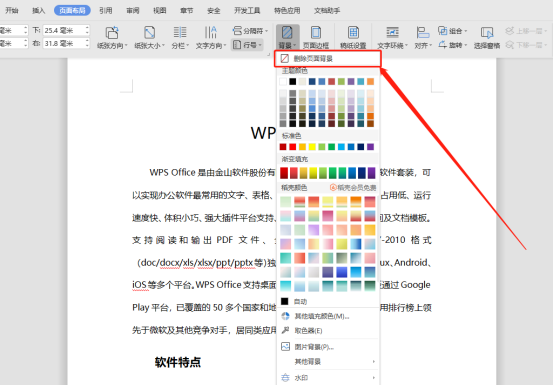553x385 pixels.
Task: Expand the watermark (水印) submenu
Action: coord(328,378)
